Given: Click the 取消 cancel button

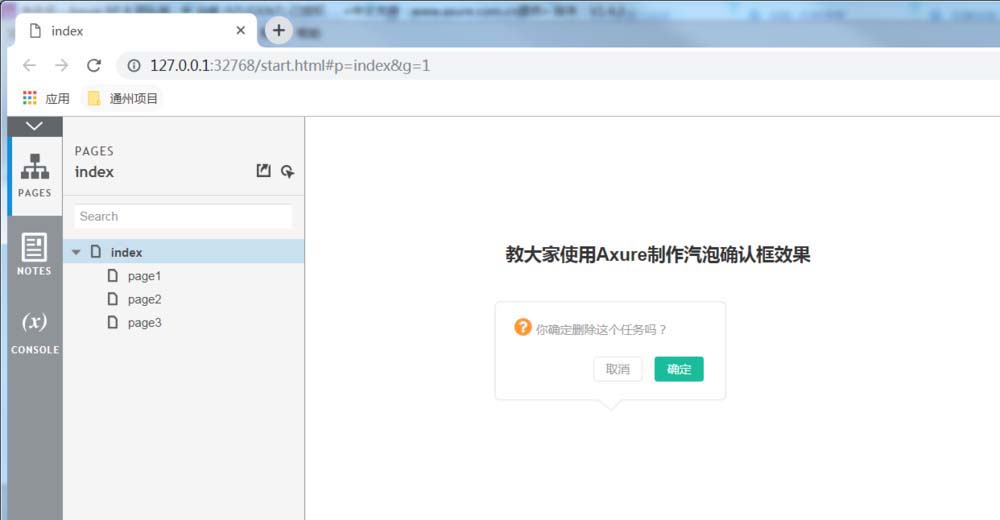Looking at the screenshot, I should click(617, 369).
